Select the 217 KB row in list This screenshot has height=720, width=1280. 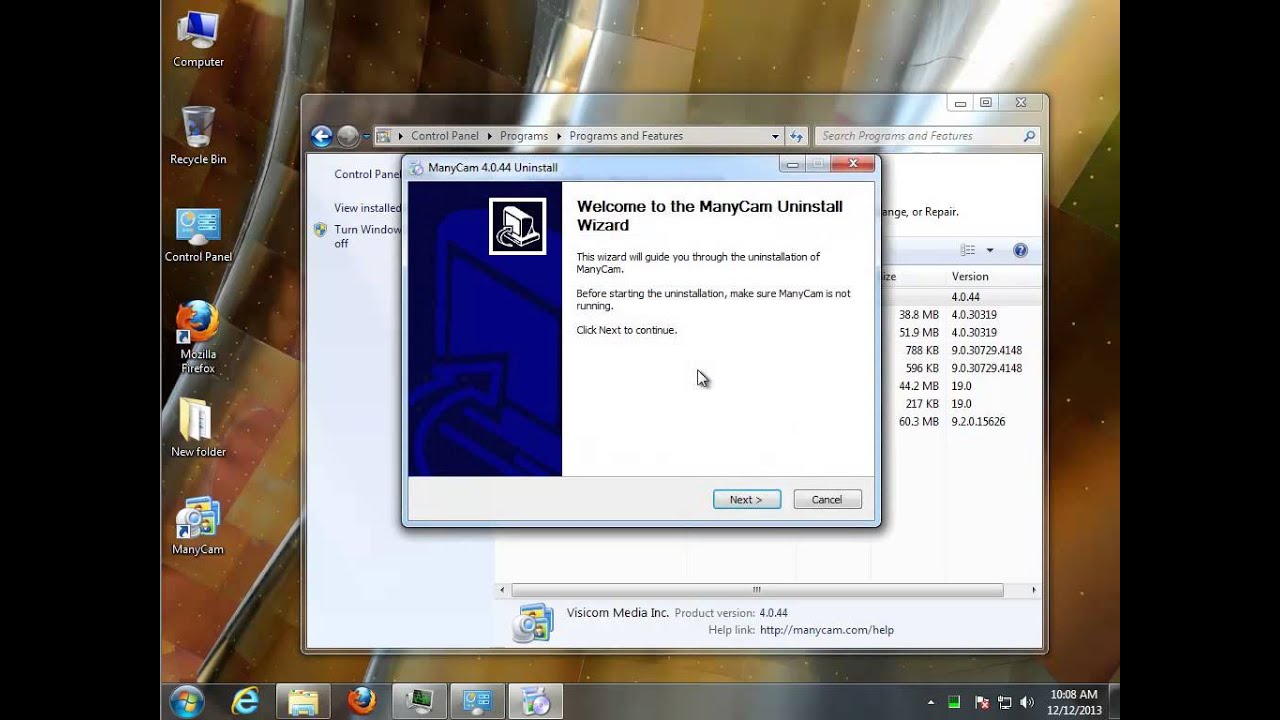961,404
